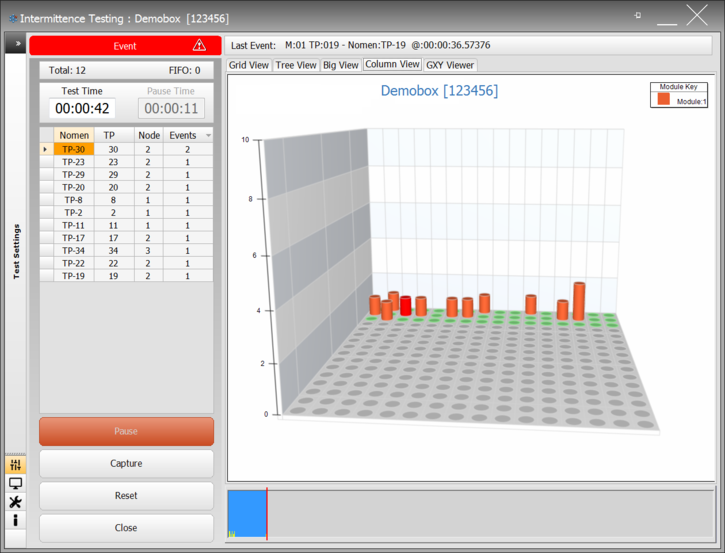Switch to the Grid View tab
Image resolution: width=725 pixels, height=553 pixels.
click(x=249, y=65)
